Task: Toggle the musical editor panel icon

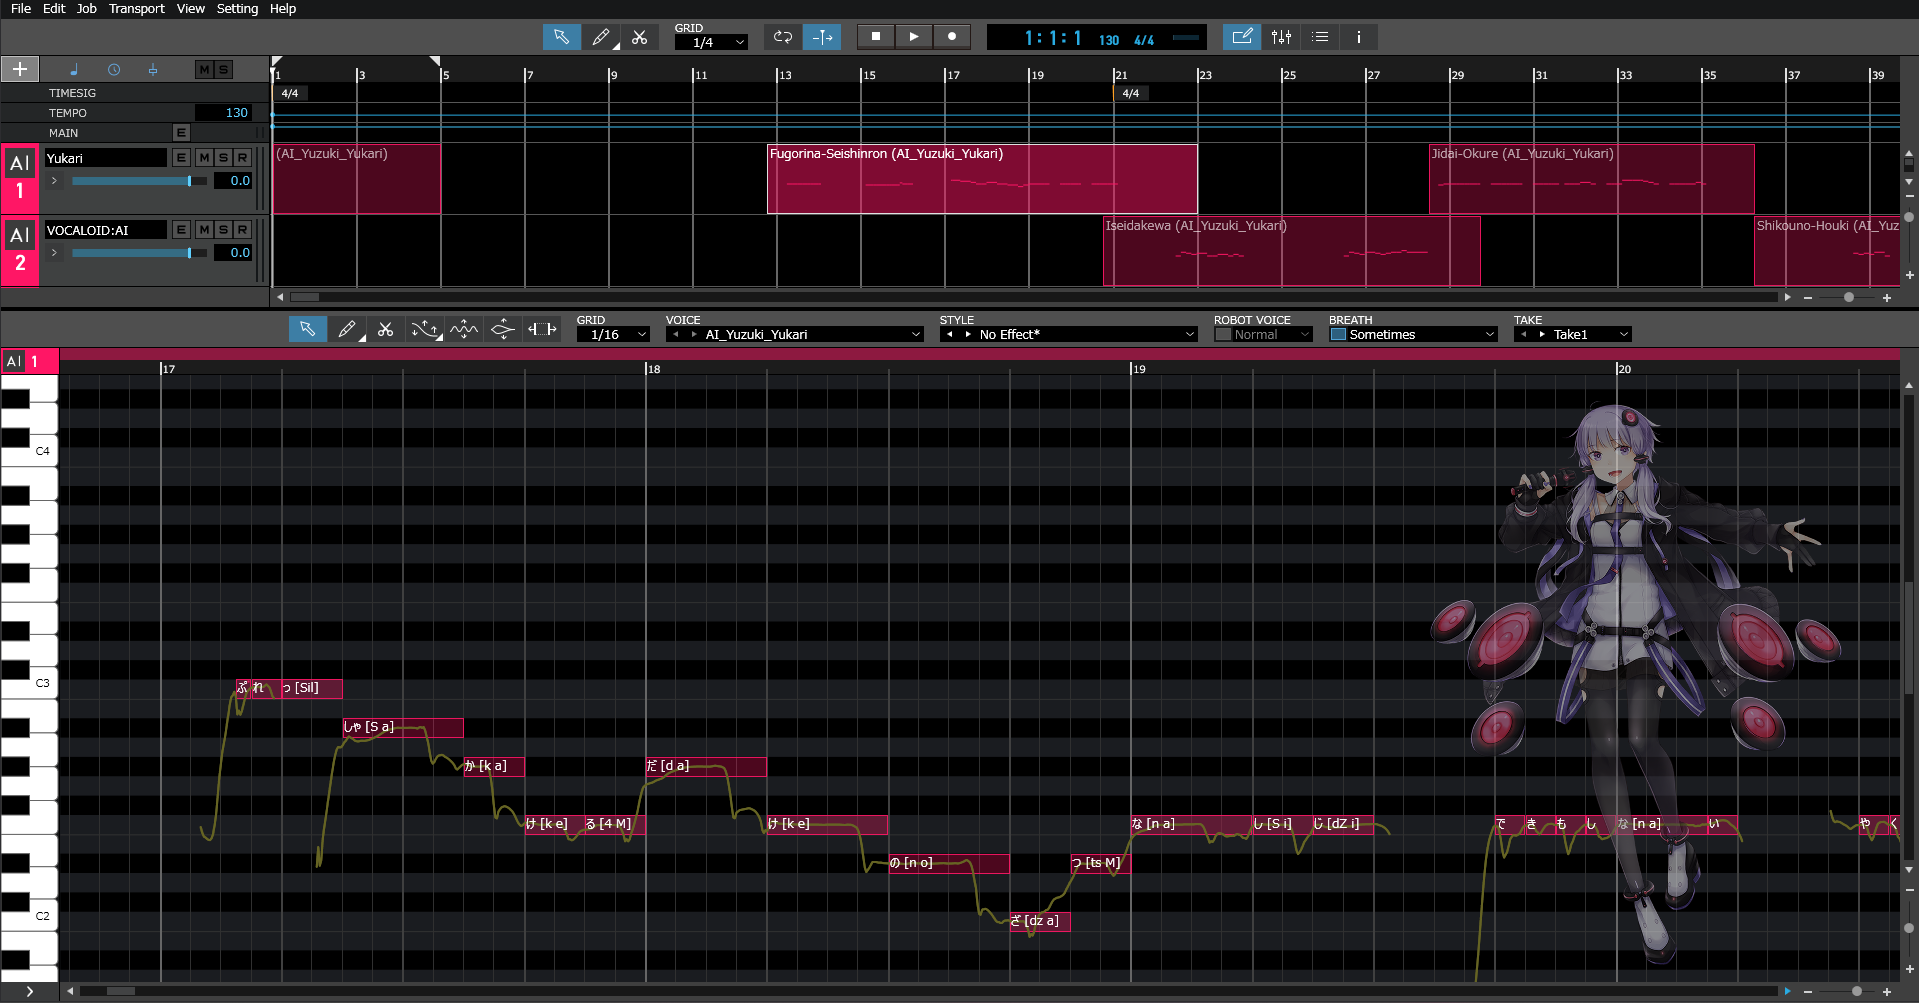Action: (1242, 37)
